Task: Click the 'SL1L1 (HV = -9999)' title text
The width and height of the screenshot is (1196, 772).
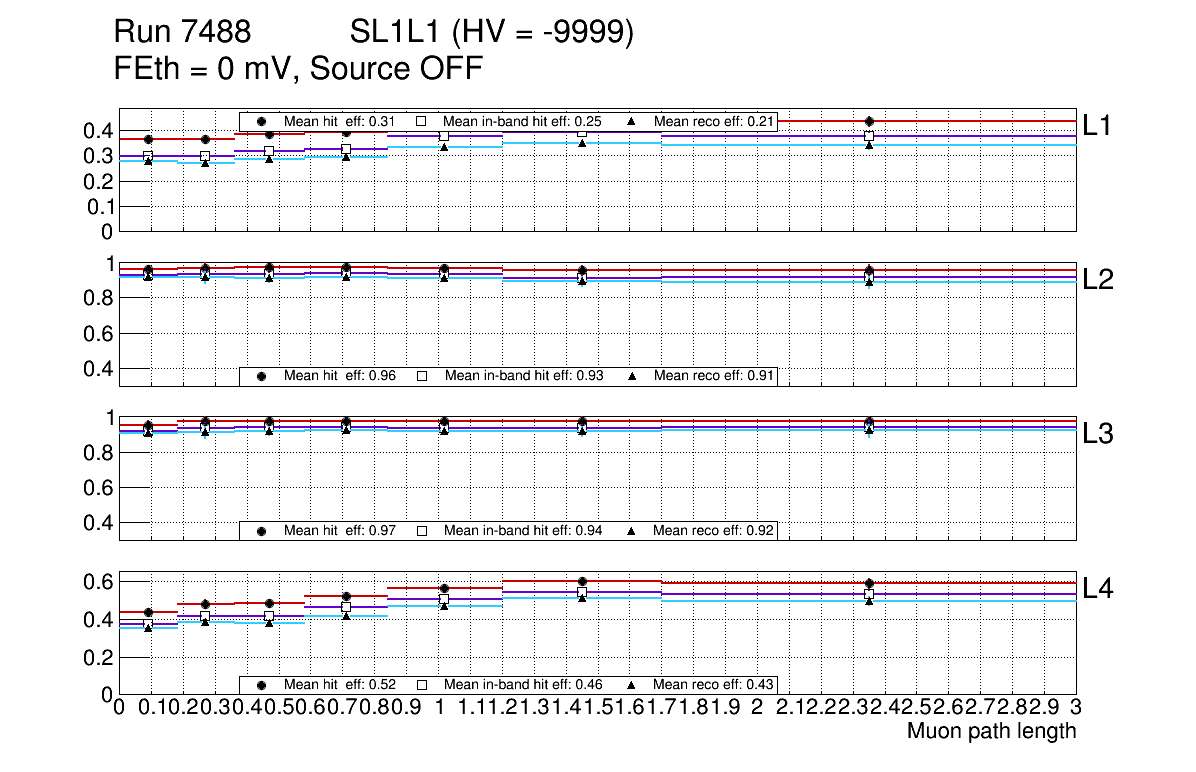Action: (492, 34)
